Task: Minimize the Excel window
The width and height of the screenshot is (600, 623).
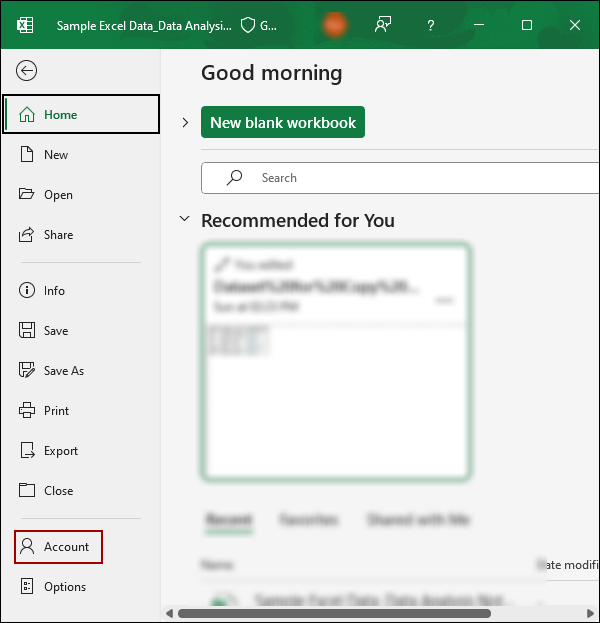Action: 479,25
